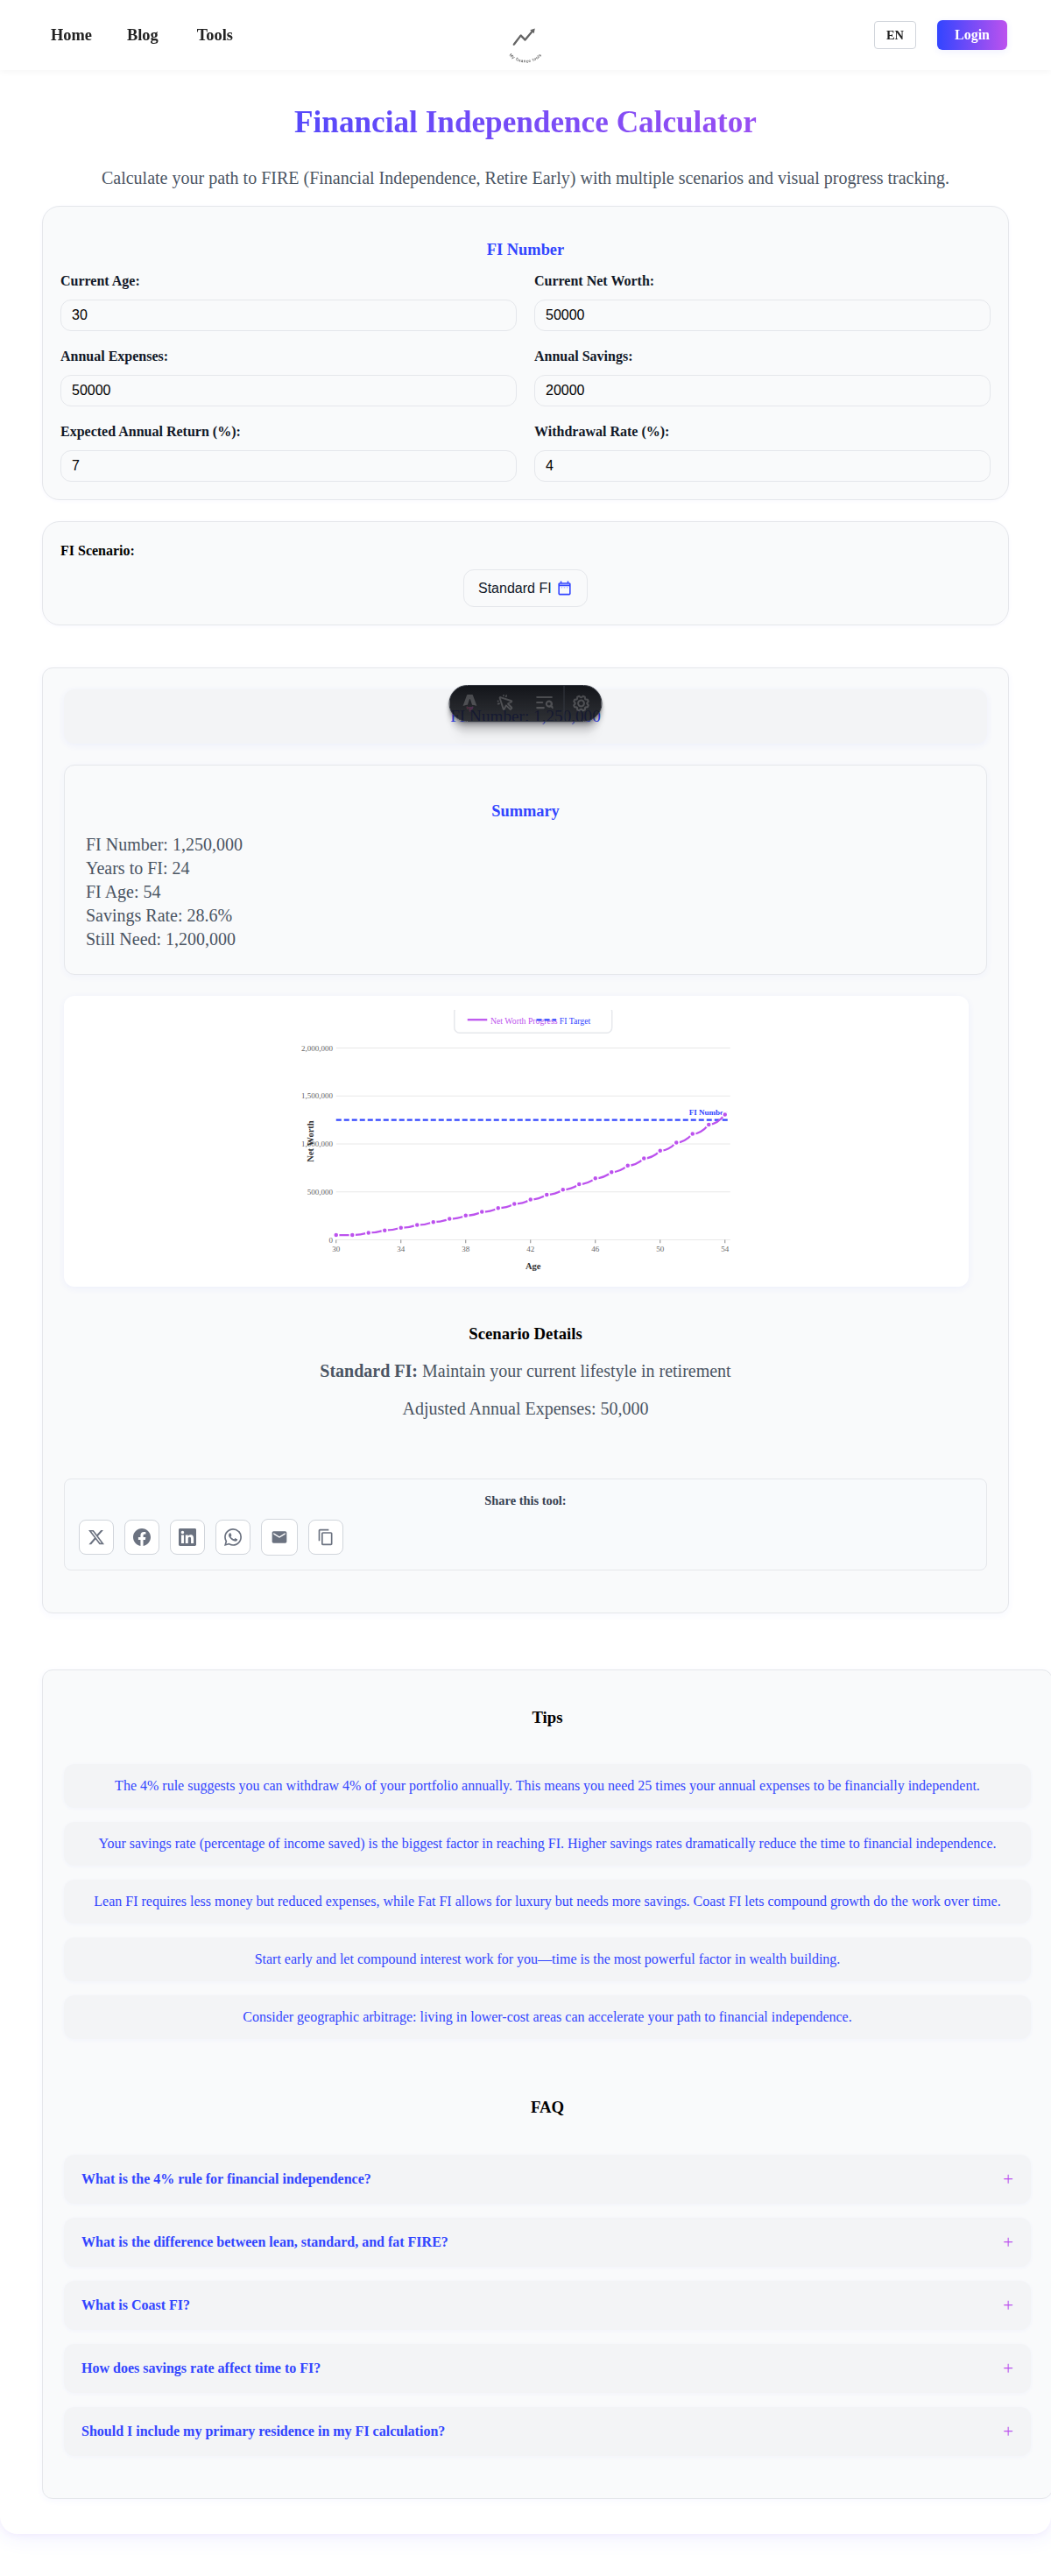The image size is (1051, 2576).
Task: Click the Astro inspect cursor icon
Action: click(506, 703)
